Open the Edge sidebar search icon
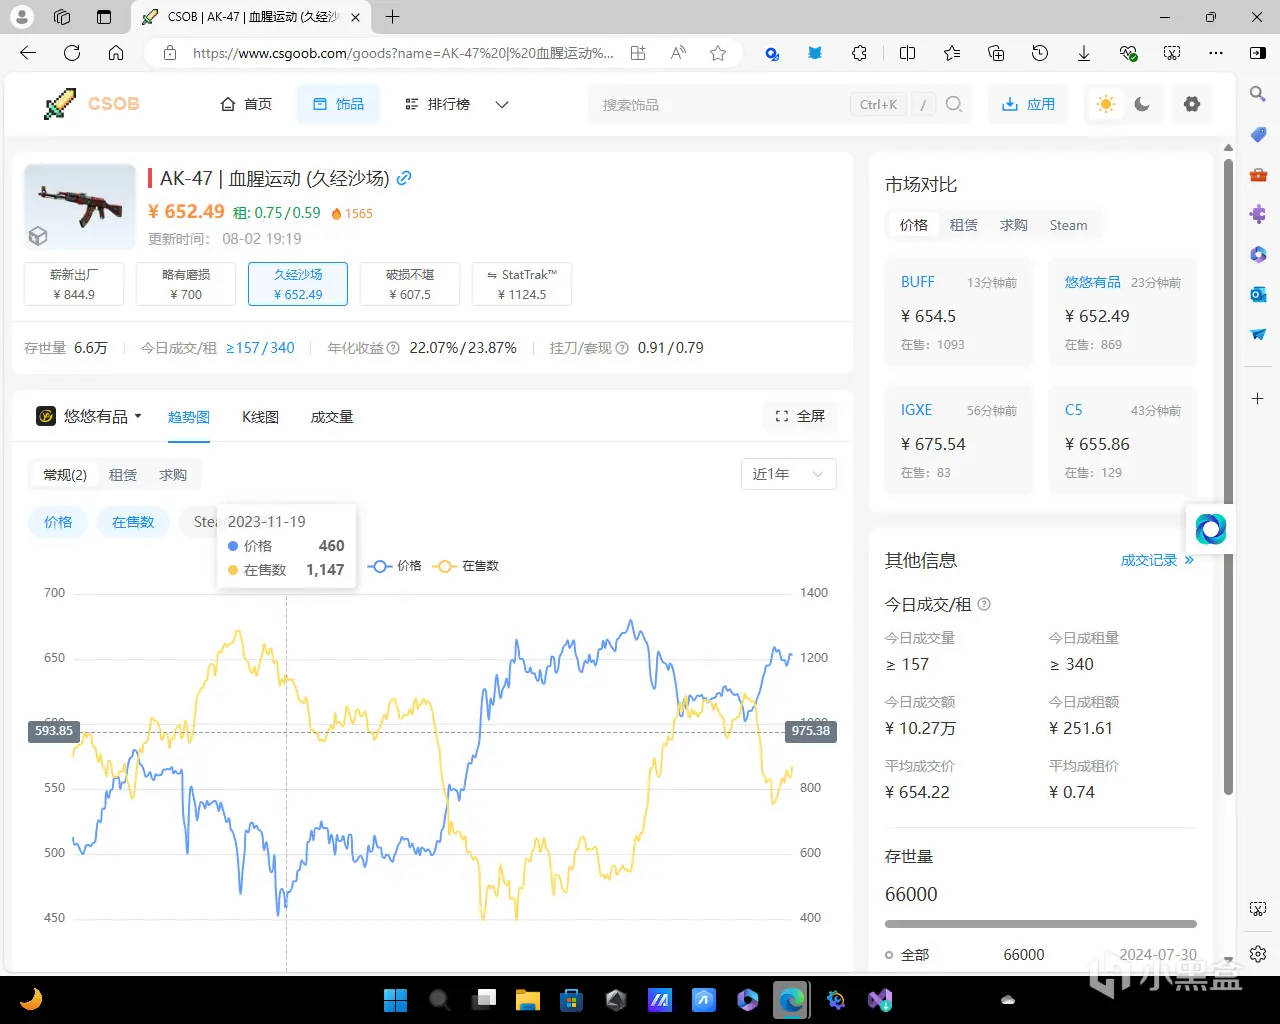This screenshot has width=1280, height=1024. click(1258, 94)
